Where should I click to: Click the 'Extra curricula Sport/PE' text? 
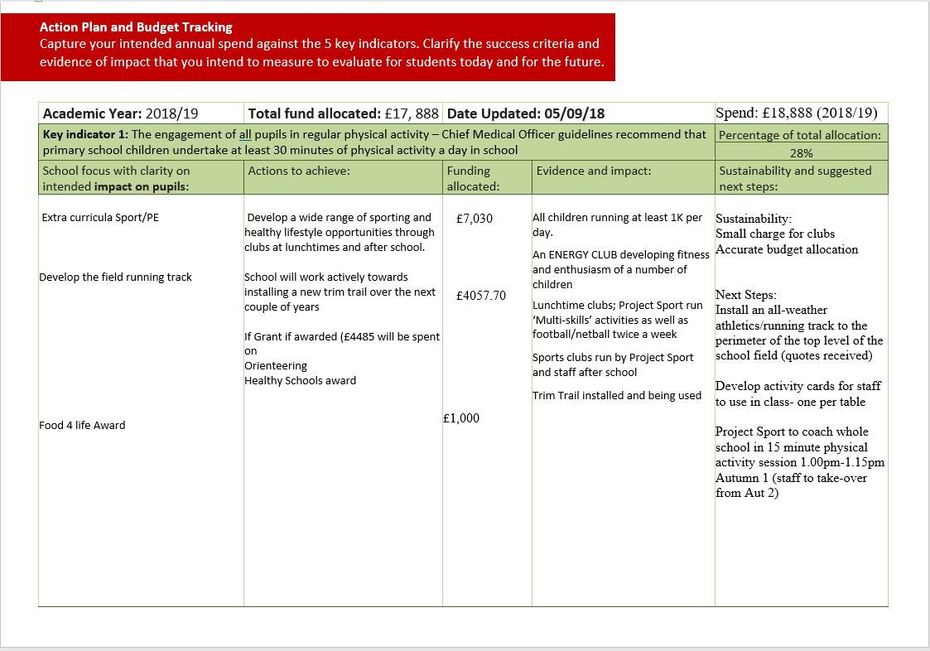pos(100,218)
